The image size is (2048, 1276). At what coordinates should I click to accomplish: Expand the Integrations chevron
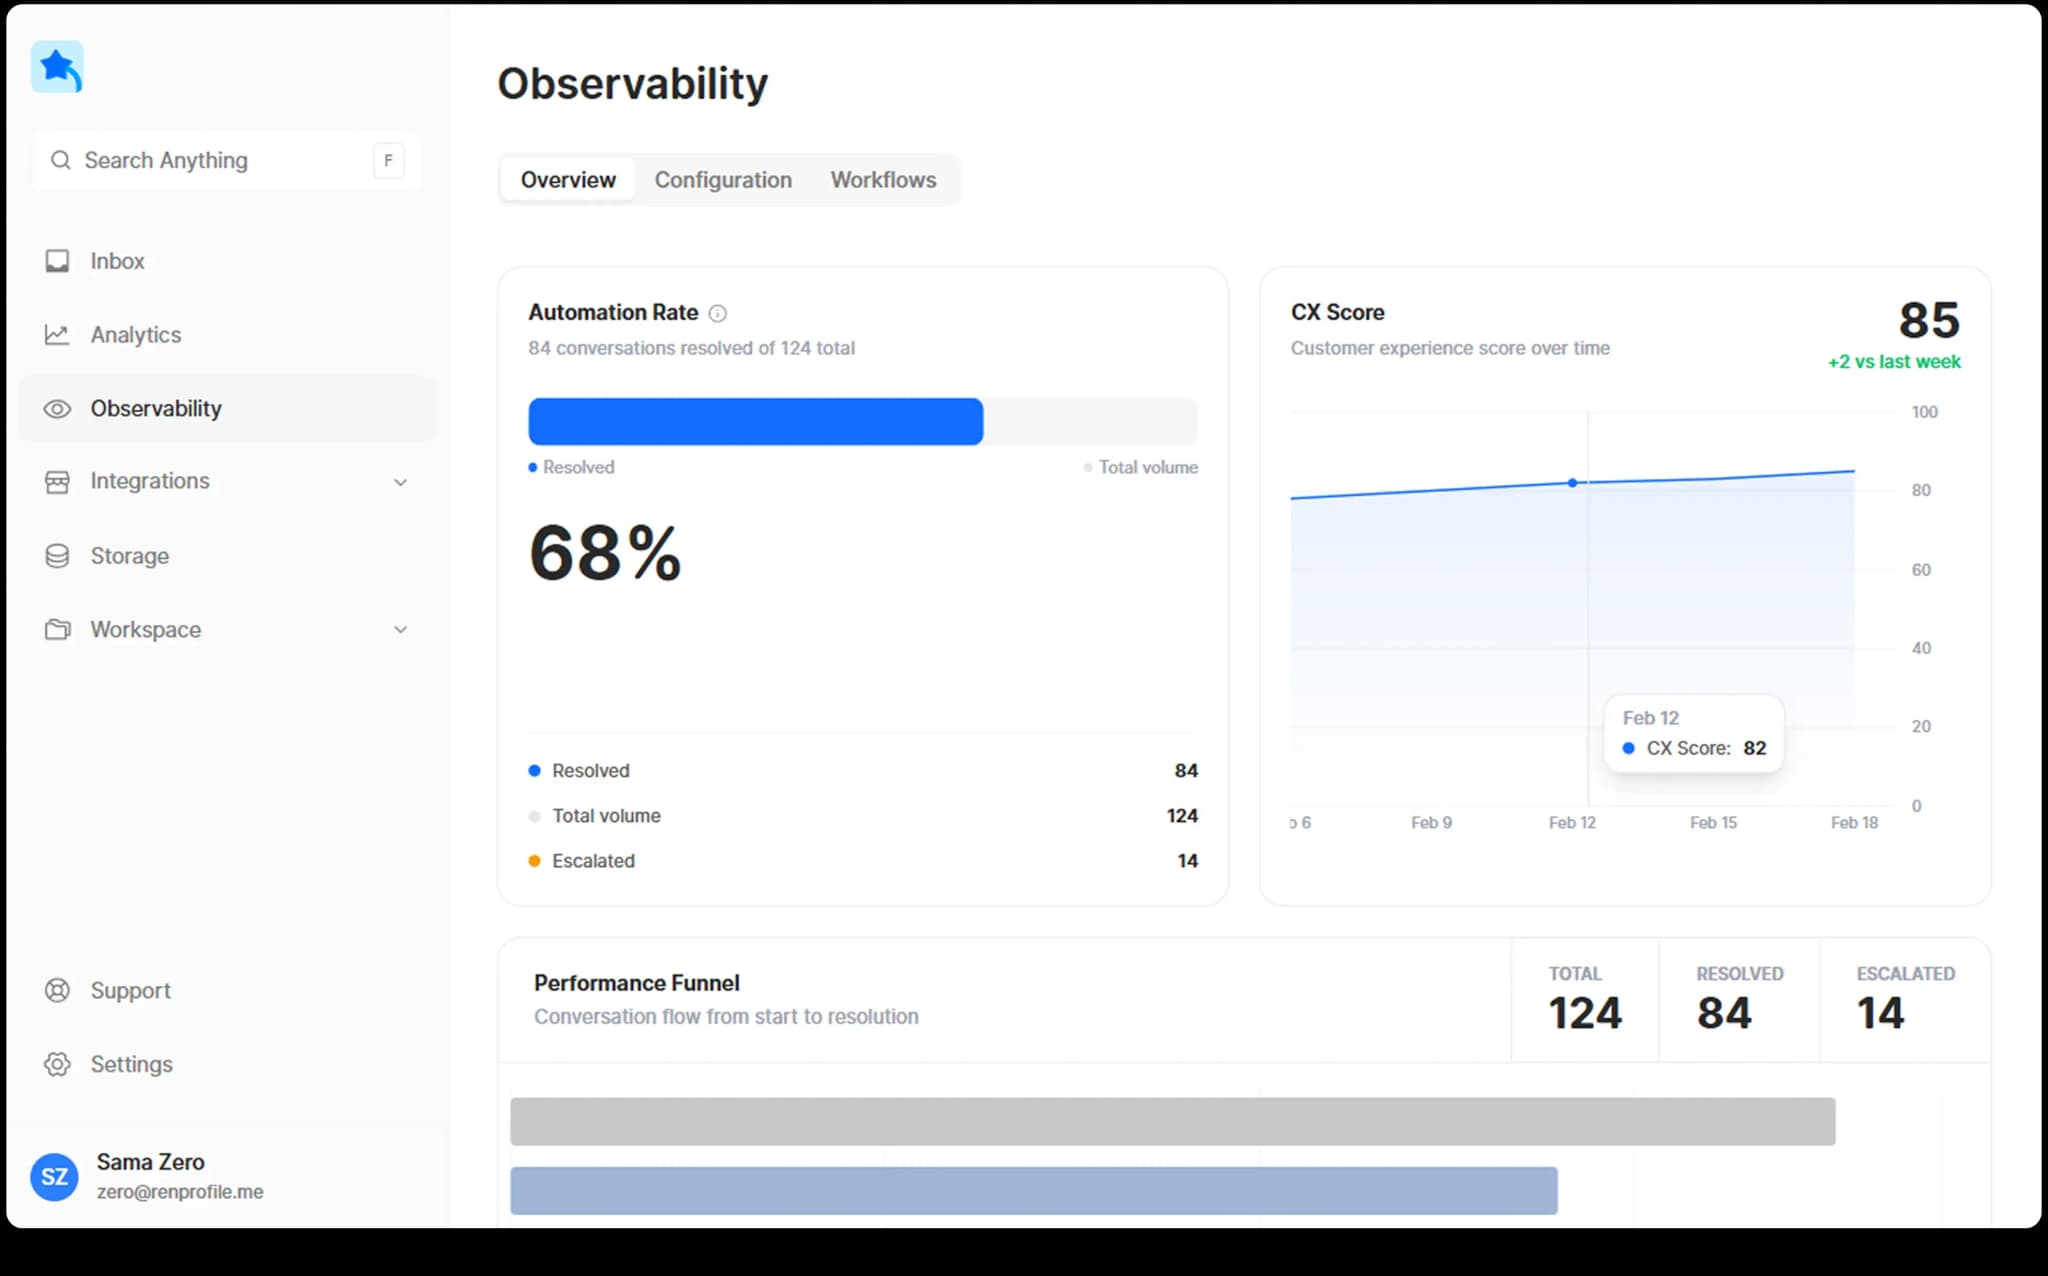click(x=400, y=482)
